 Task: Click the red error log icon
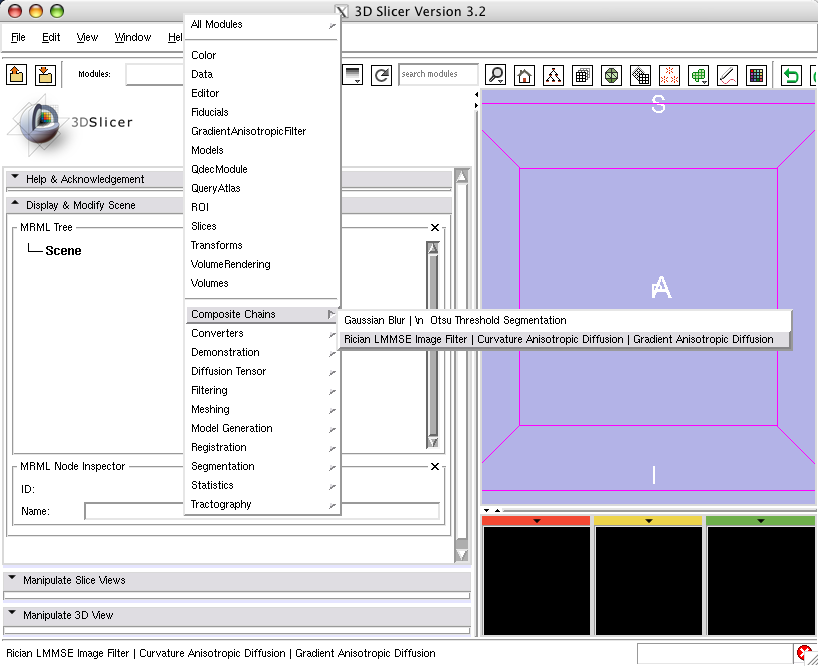point(805,653)
